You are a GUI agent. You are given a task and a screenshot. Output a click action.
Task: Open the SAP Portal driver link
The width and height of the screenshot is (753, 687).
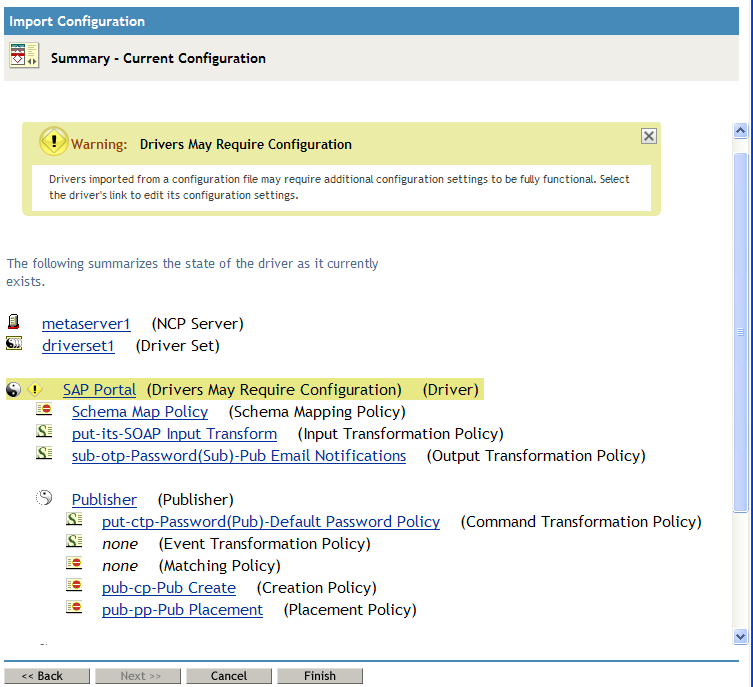tap(99, 390)
